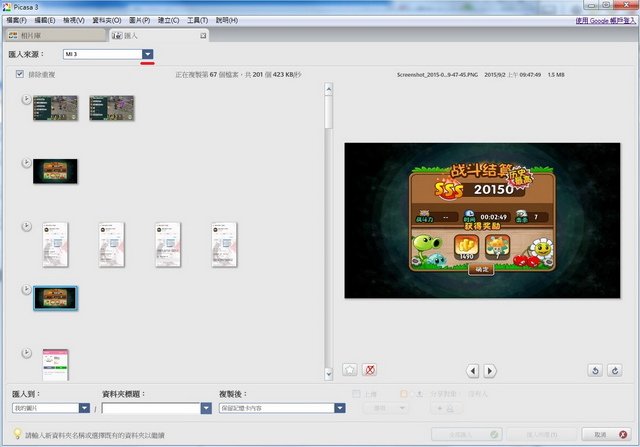
Task: Click the thumbnail list scroll-up arrow
Action: click(x=329, y=89)
